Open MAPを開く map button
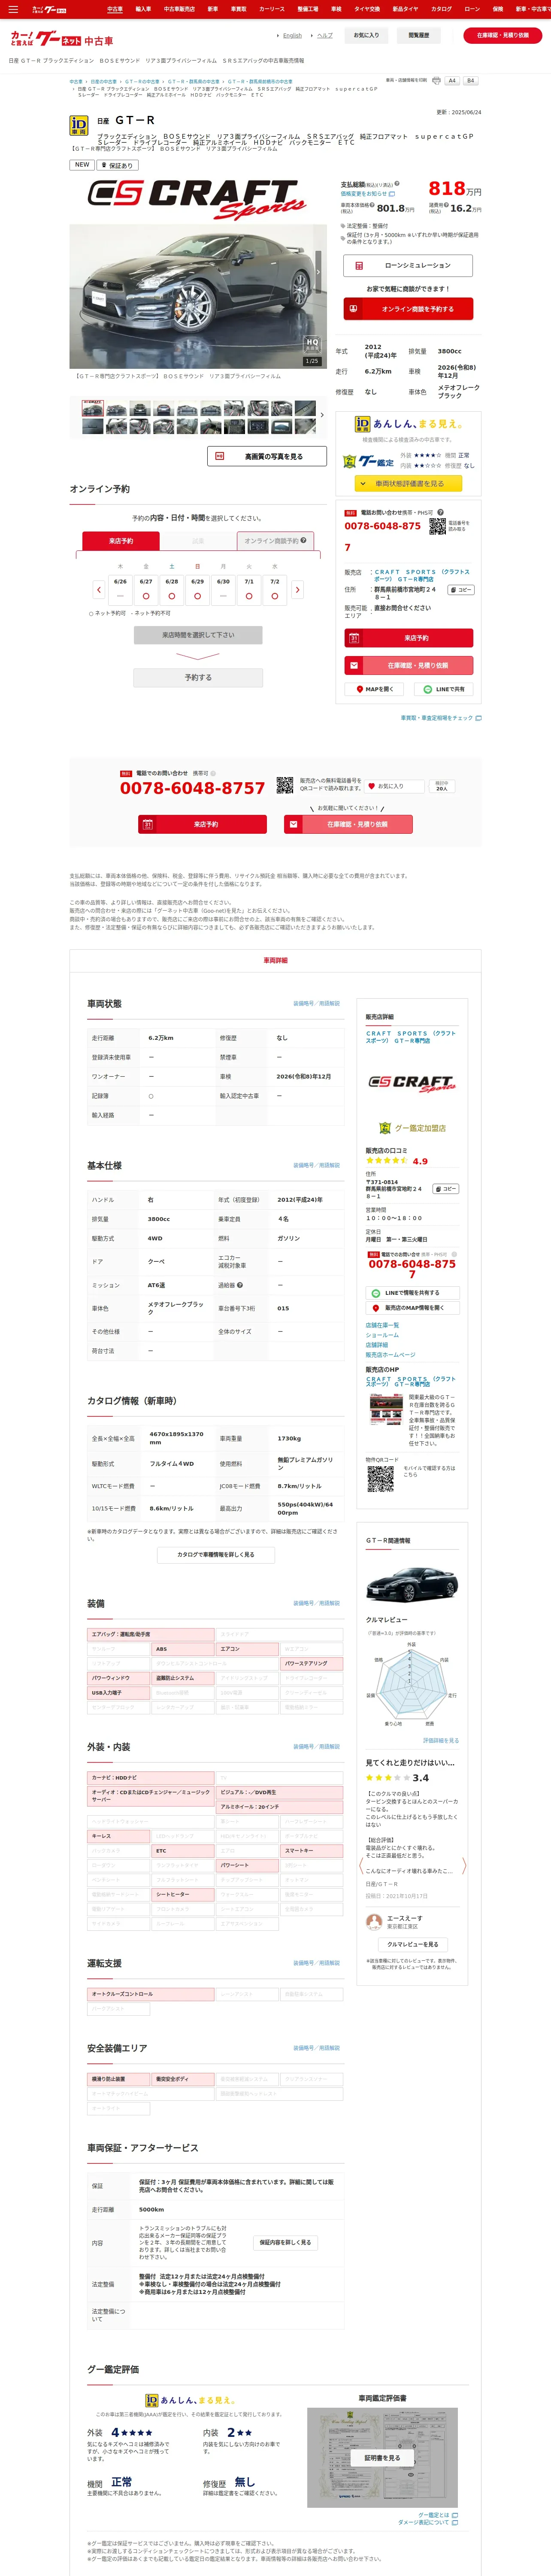 (375, 689)
